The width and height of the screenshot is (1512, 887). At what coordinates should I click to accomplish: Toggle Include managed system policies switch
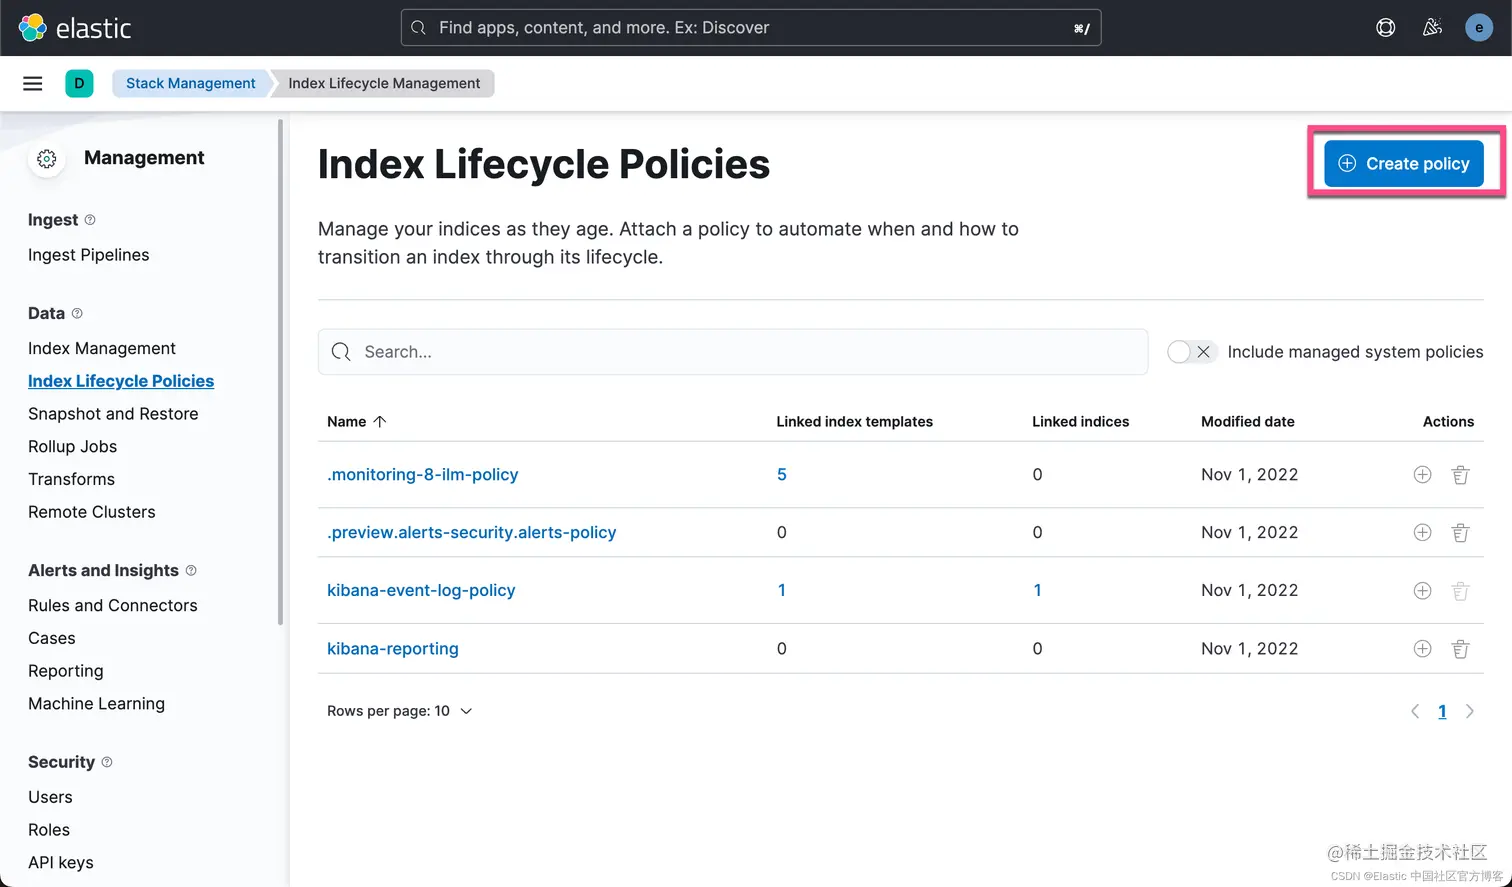(x=1191, y=352)
